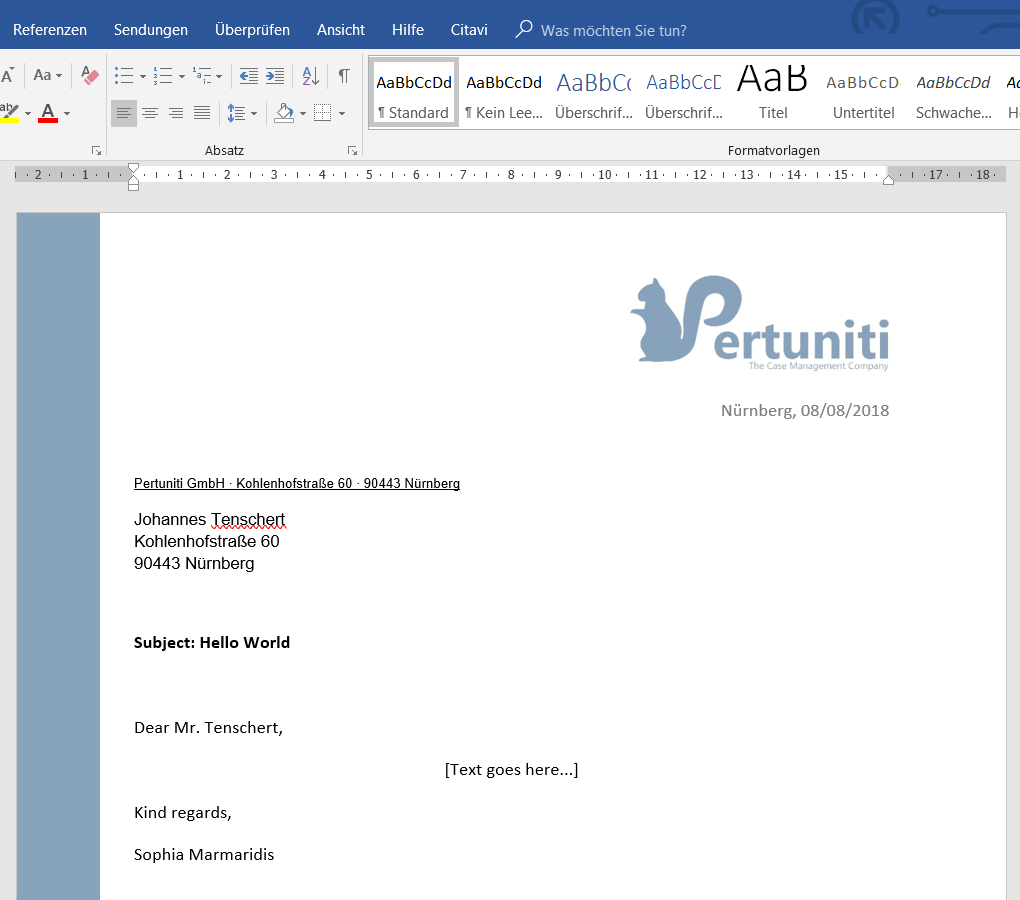Click the placeholder '[Text goes here...]'
1020x900 pixels.
coord(511,770)
